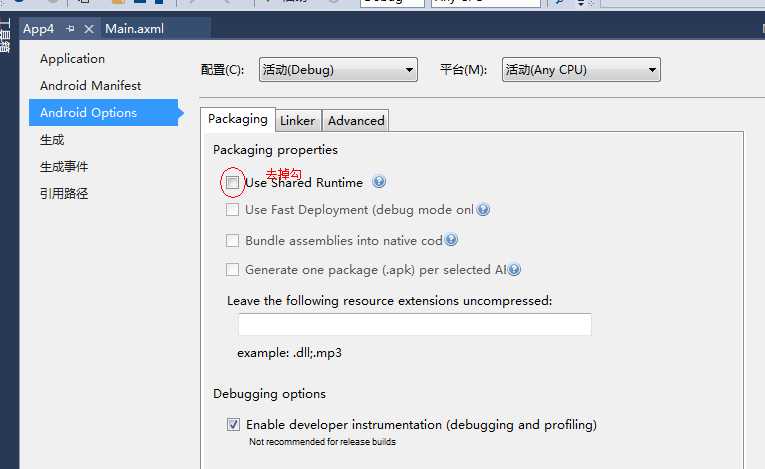Image resolution: width=765 pixels, height=469 pixels.
Task: Switch to the Linker tab
Action: (297, 121)
